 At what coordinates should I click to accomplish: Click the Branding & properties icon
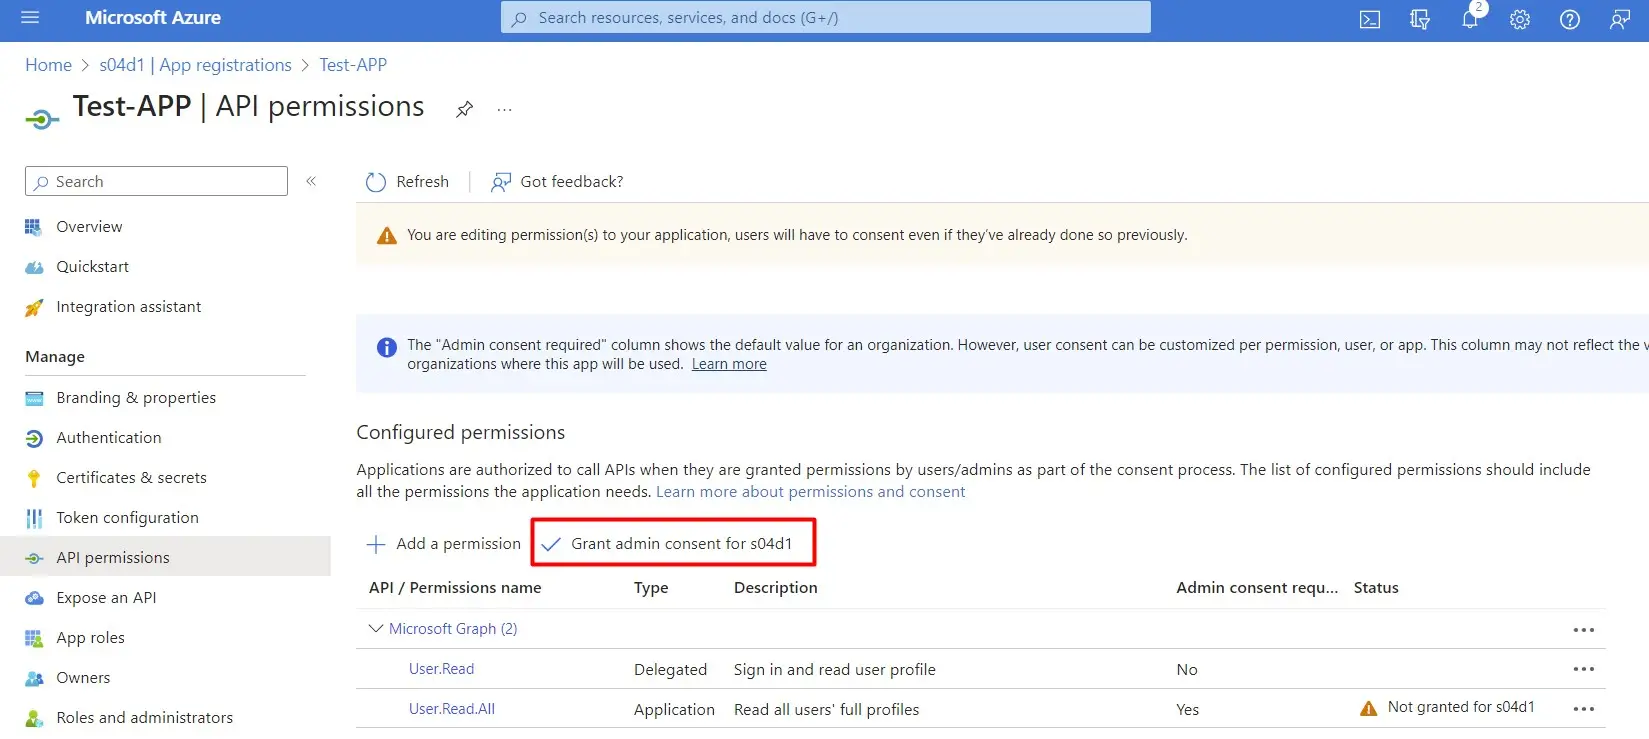[34, 398]
